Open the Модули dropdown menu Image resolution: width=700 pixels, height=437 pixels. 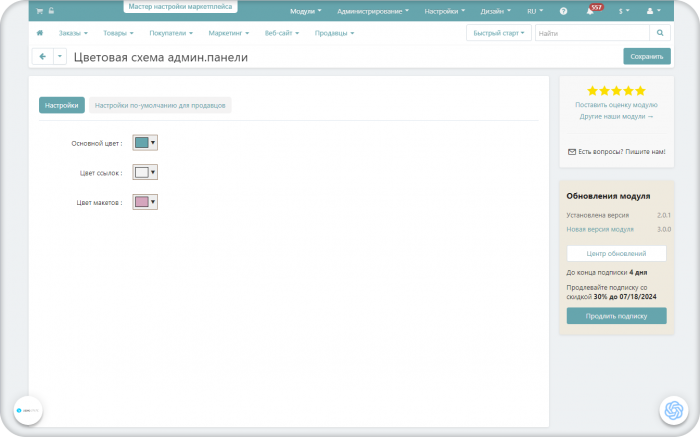click(x=305, y=11)
